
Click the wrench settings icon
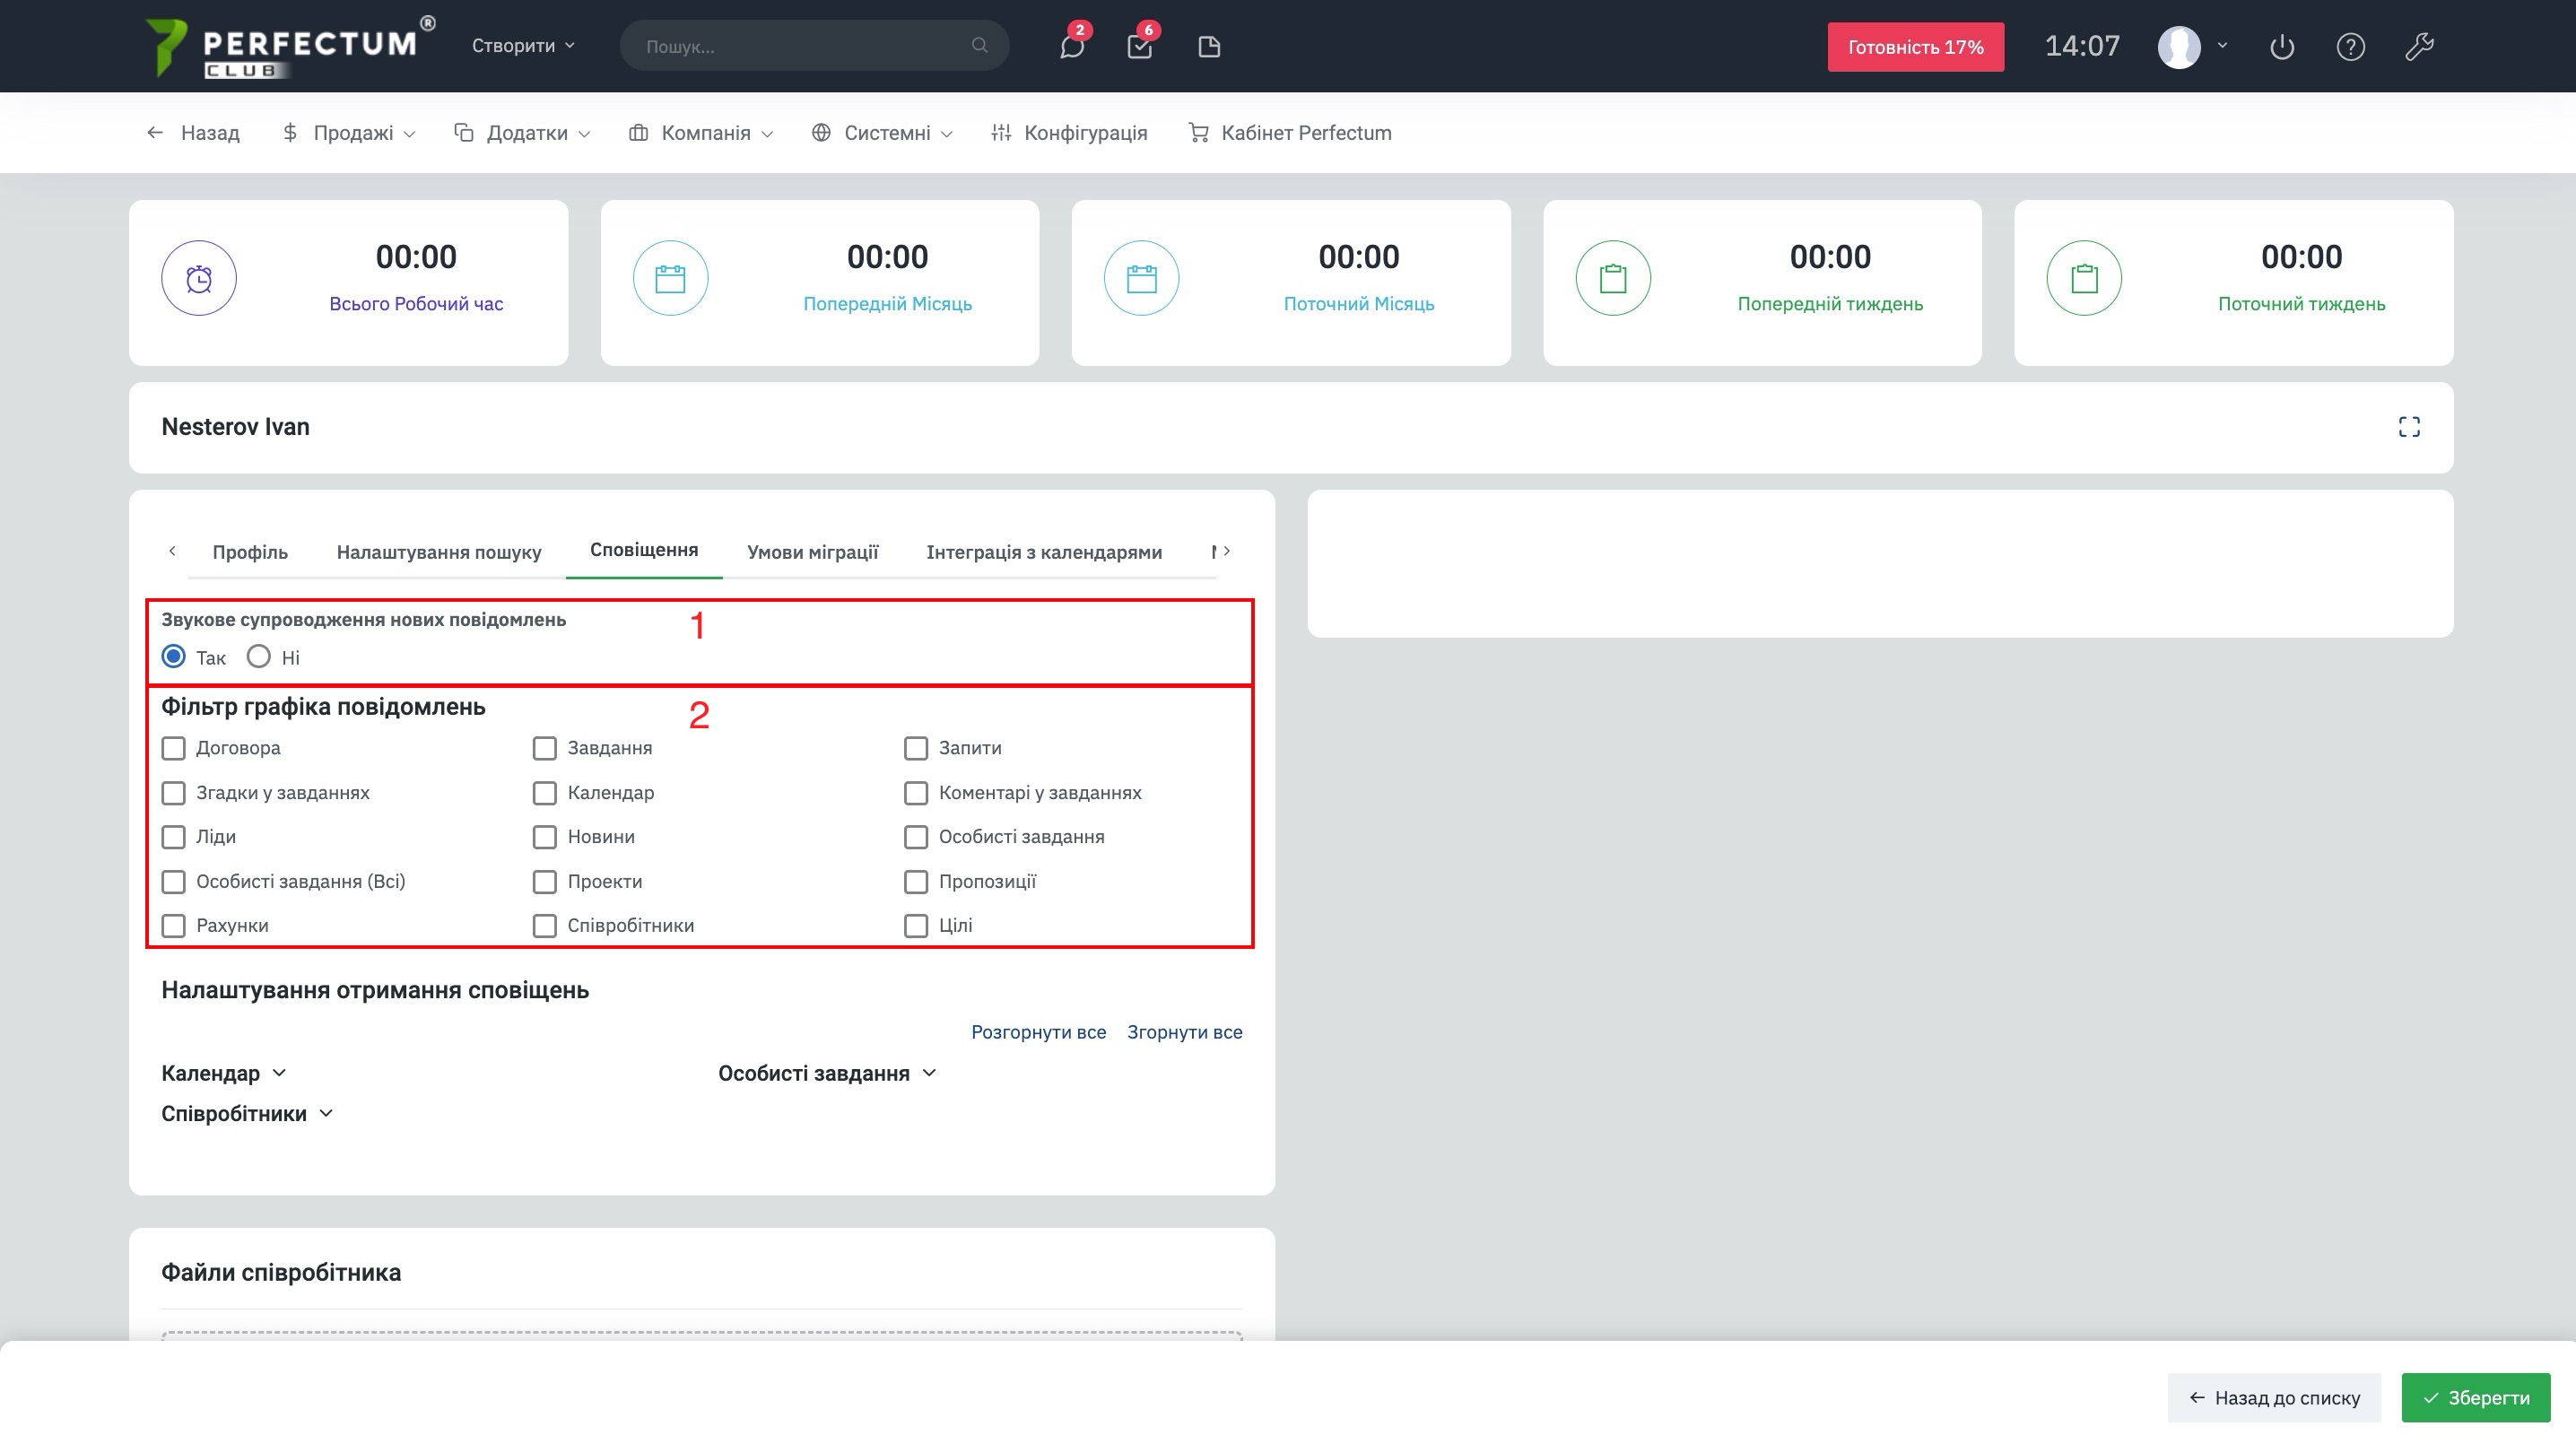coord(2418,46)
